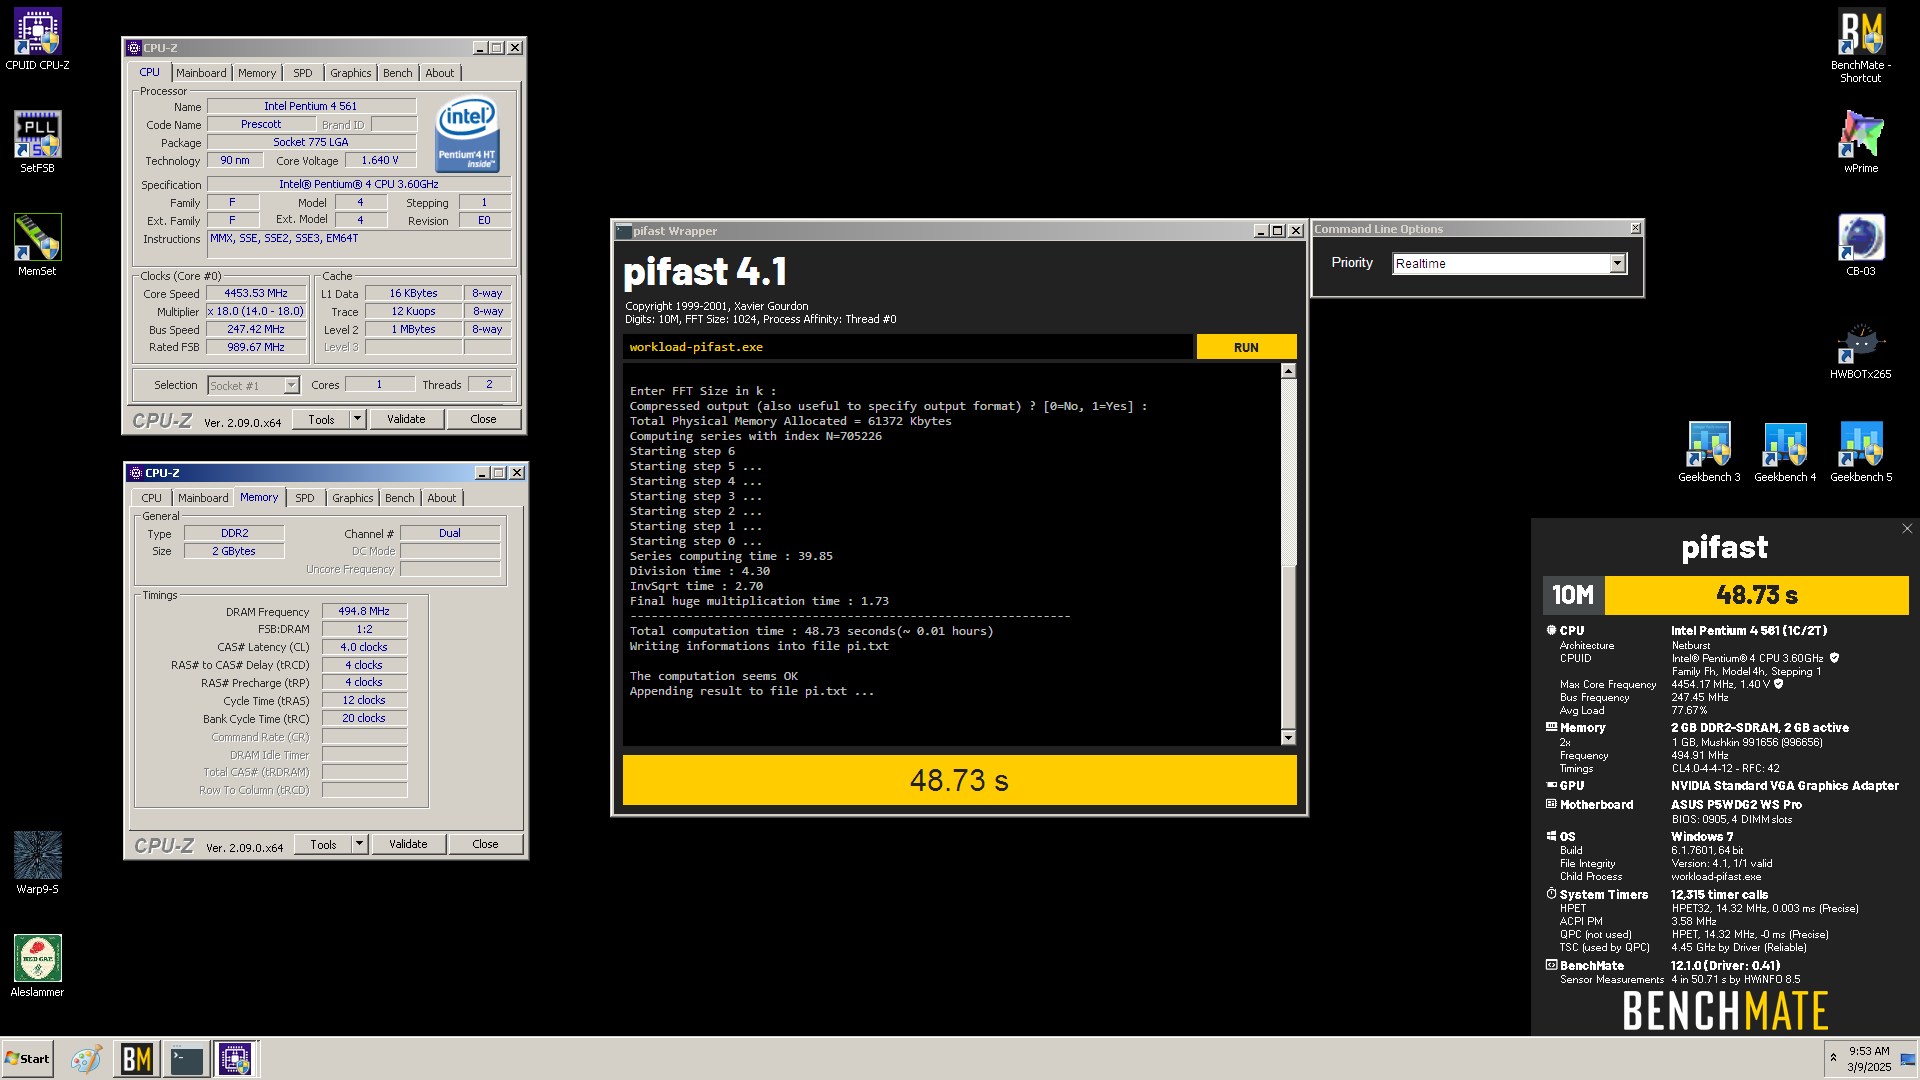Select Bench tab in top CPU-Z window
The height and width of the screenshot is (1080, 1920).
pos(398,73)
